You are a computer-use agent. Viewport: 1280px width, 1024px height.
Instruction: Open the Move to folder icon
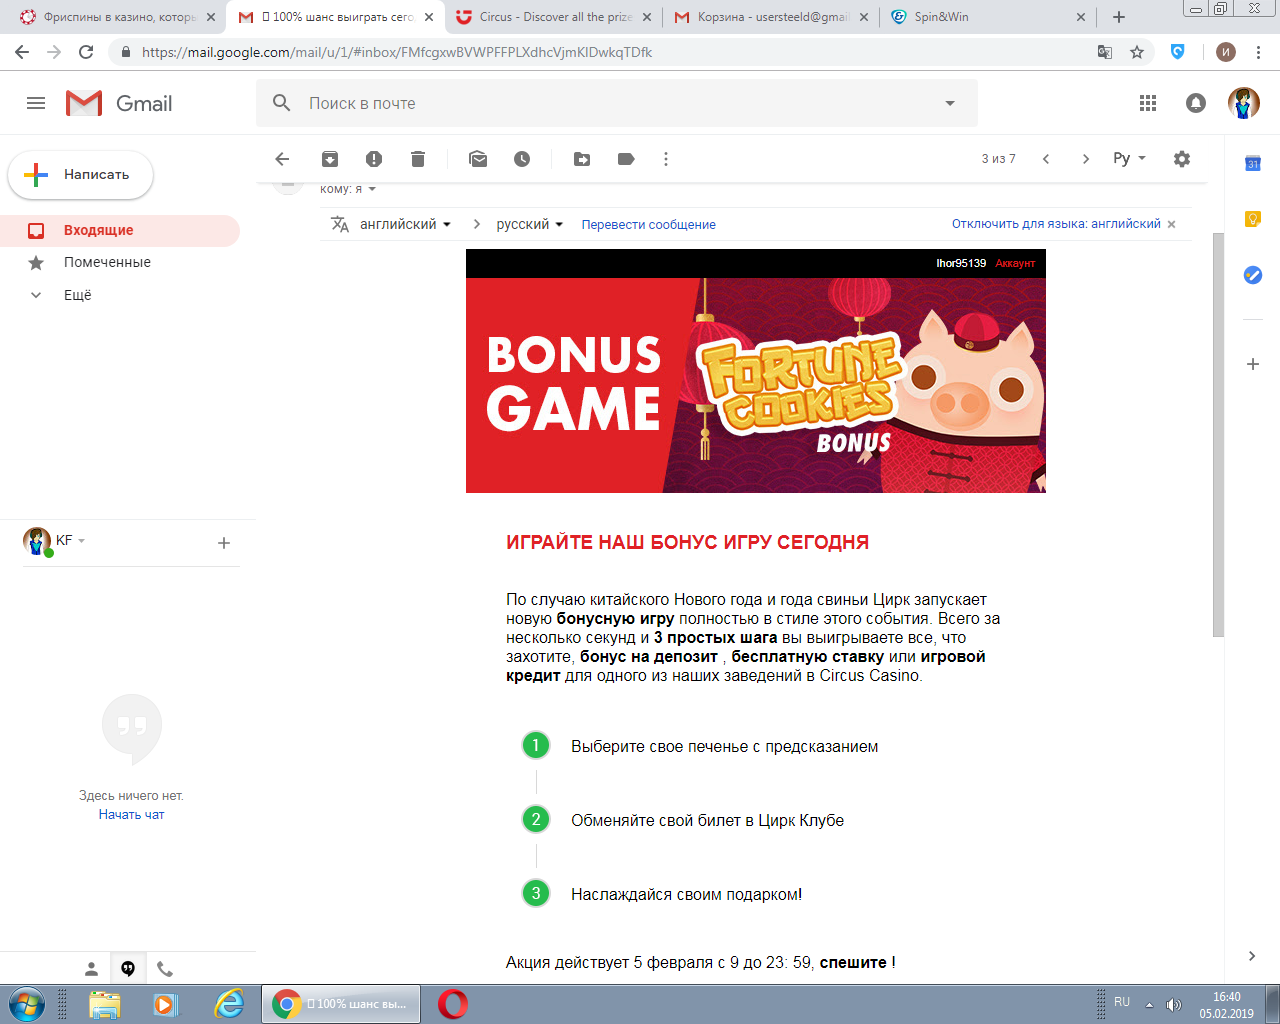pos(582,159)
